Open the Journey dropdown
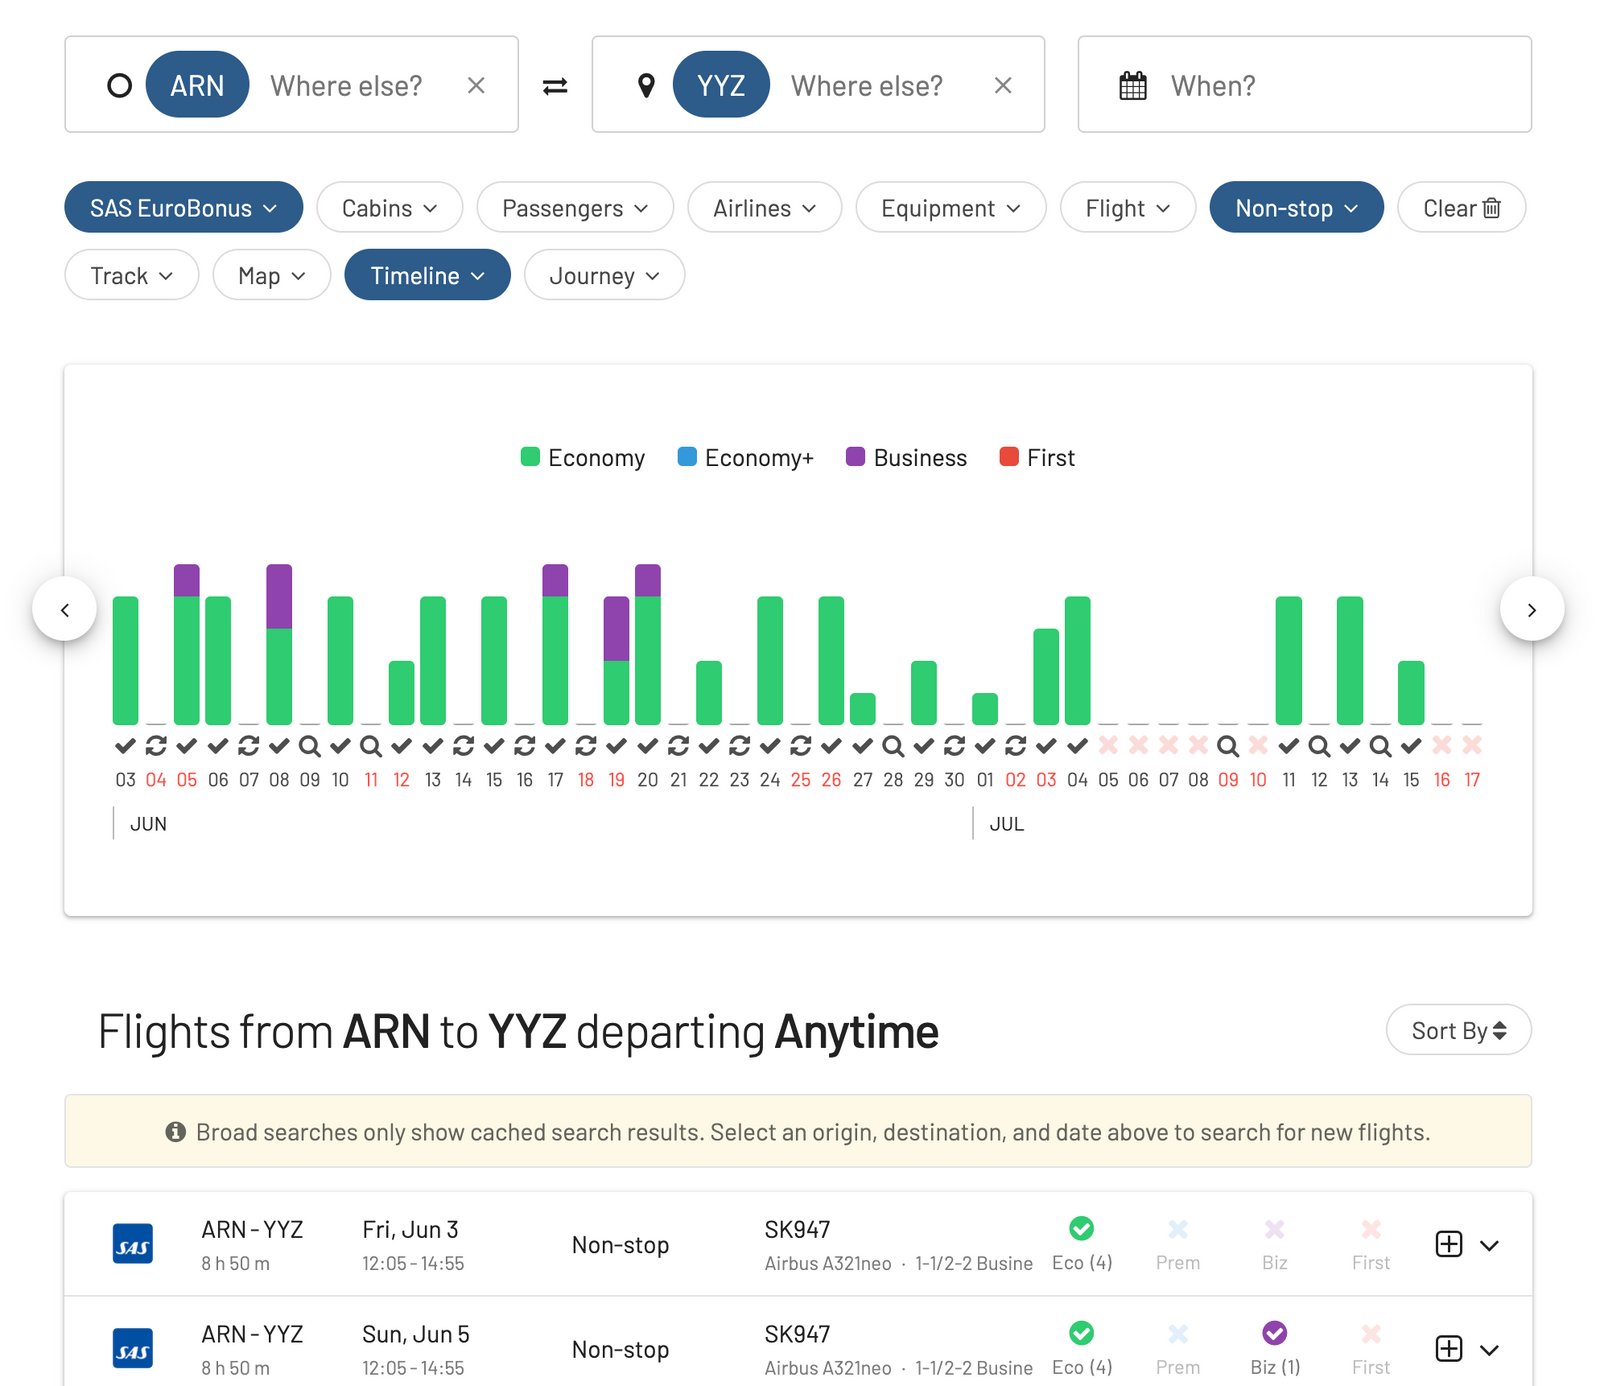Screen dimensions: 1600x1386 coord(604,275)
